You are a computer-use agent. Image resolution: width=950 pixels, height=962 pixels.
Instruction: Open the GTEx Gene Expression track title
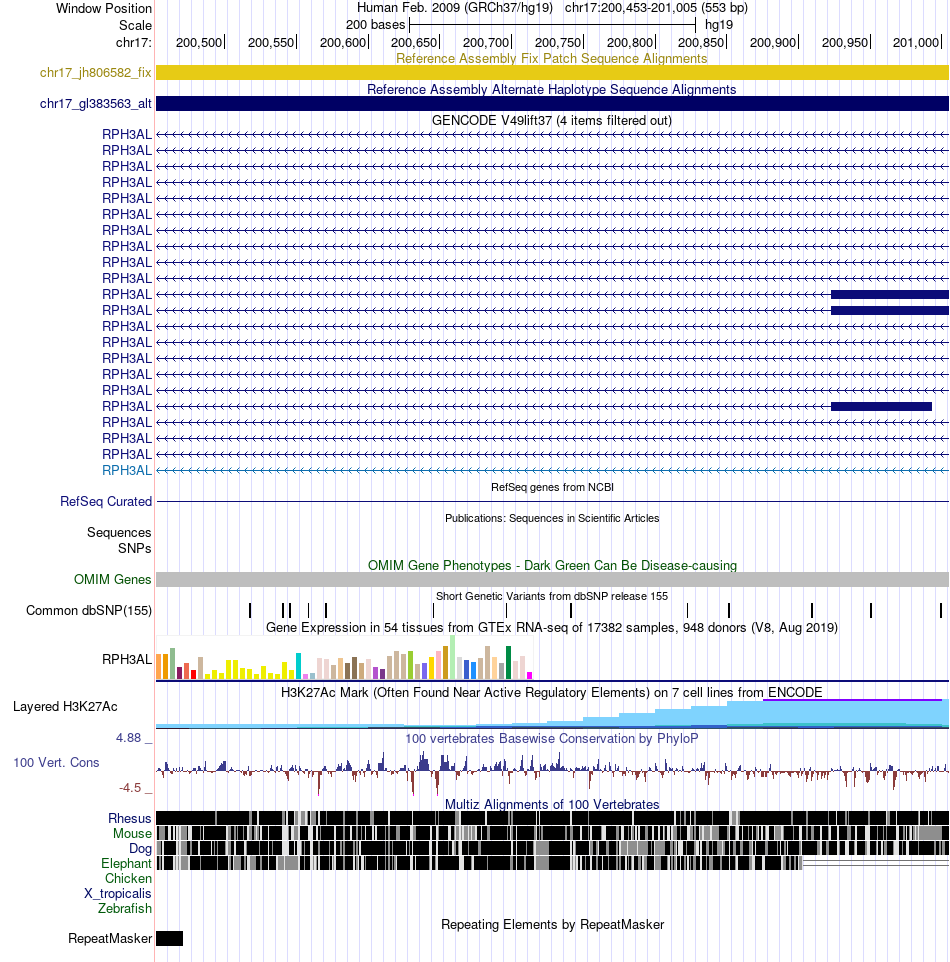[552, 627]
